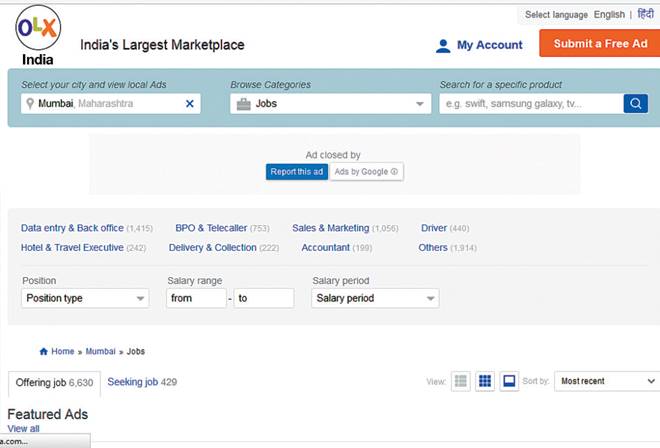Switch language to Hindi
Viewport: 660px width, 448px height.
coord(645,15)
